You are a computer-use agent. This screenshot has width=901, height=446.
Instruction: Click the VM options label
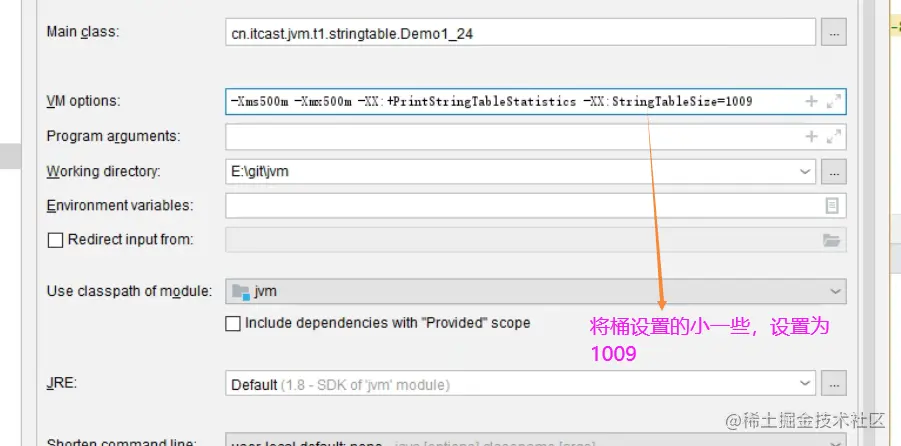coord(83,102)
